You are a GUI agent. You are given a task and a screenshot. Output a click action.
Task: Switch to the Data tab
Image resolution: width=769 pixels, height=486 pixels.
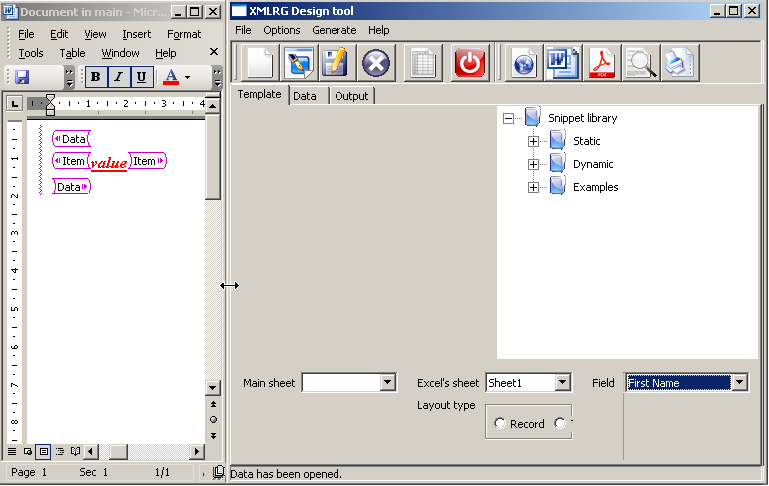tap(305, 96)
